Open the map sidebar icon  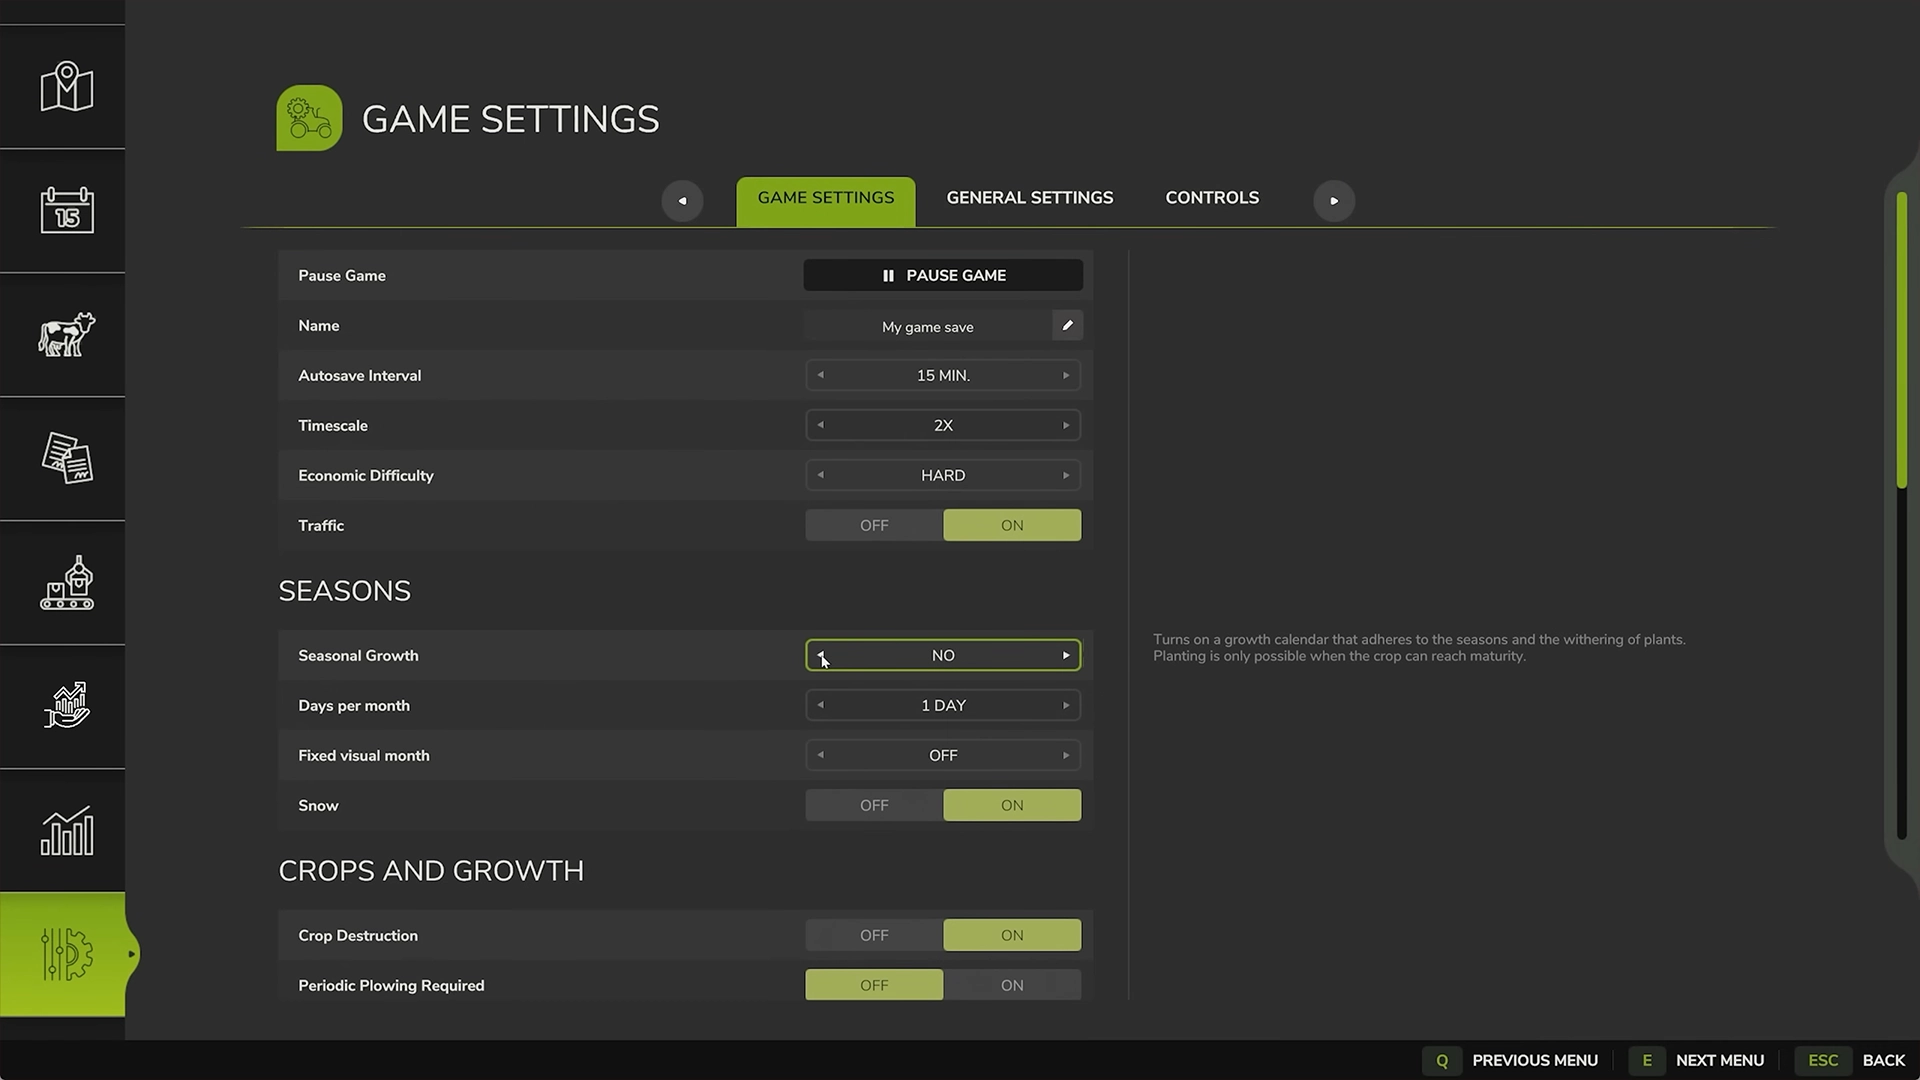tap(66, 87)
